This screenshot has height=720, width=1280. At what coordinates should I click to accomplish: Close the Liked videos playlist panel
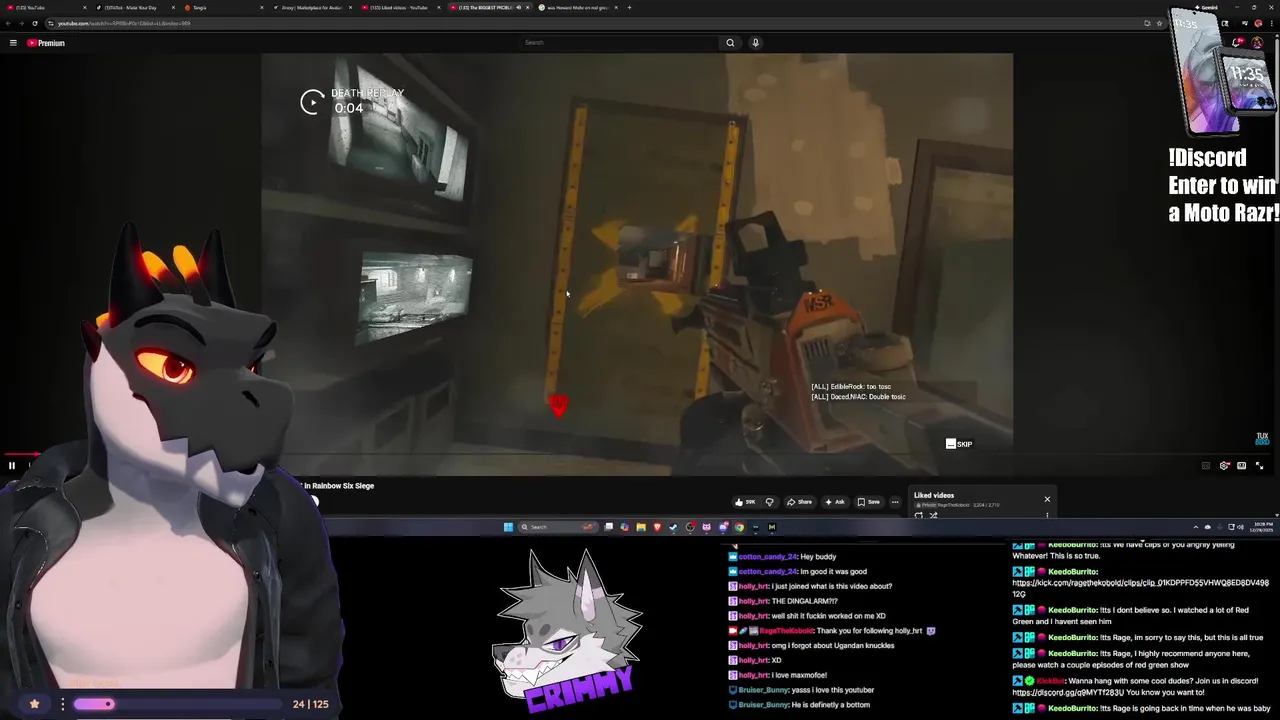1047,499
